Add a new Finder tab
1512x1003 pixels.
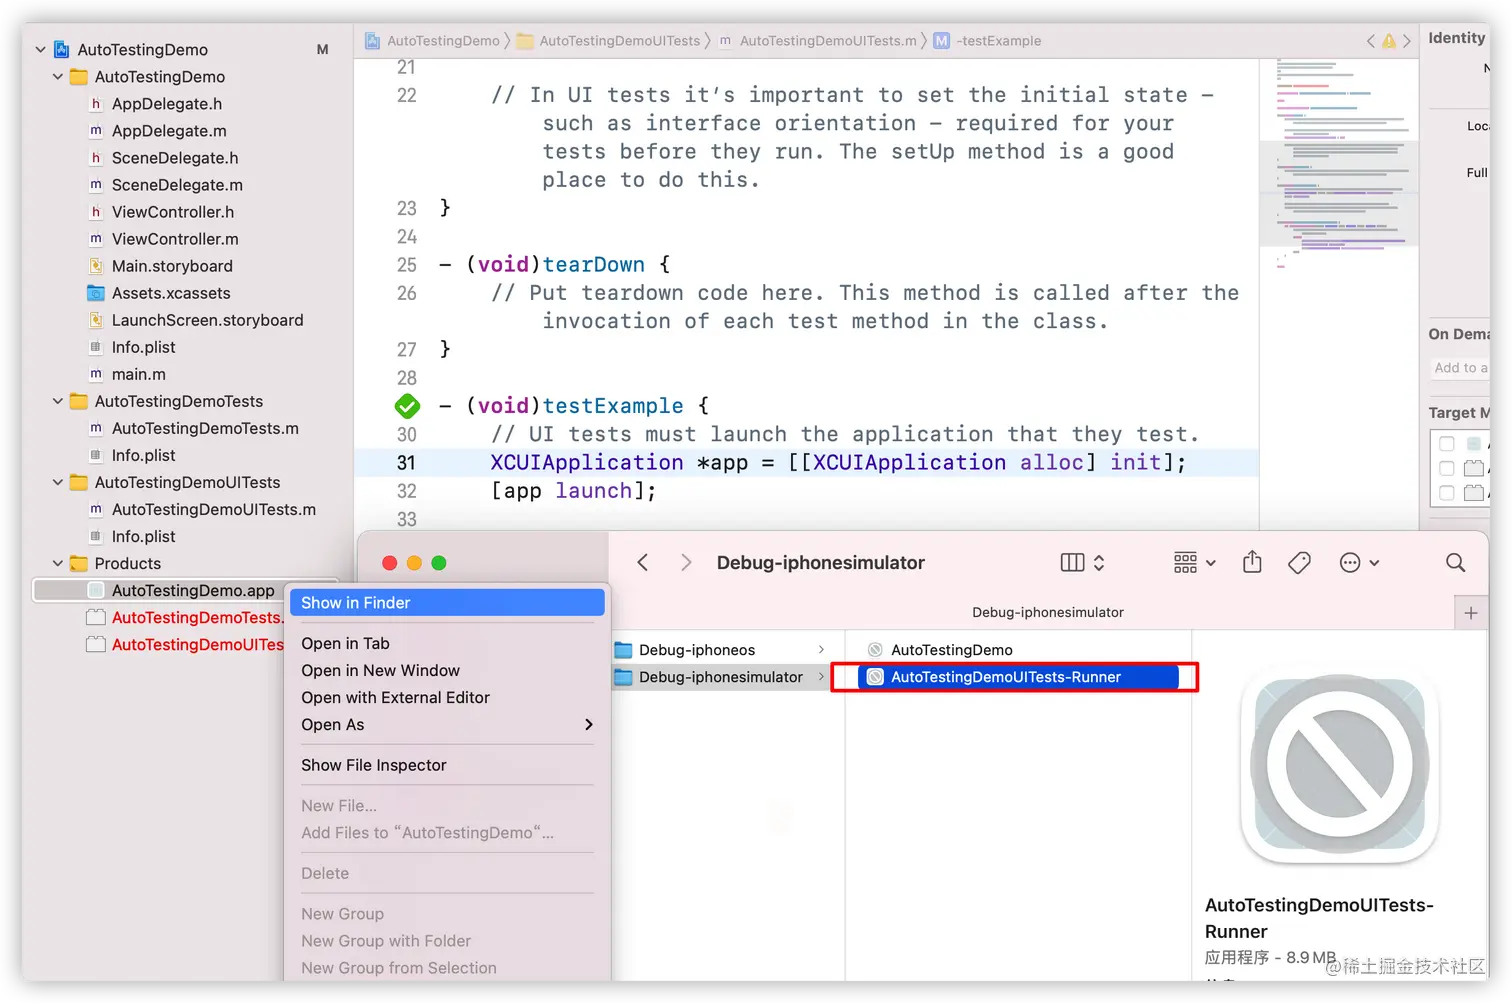[1471, 613]
